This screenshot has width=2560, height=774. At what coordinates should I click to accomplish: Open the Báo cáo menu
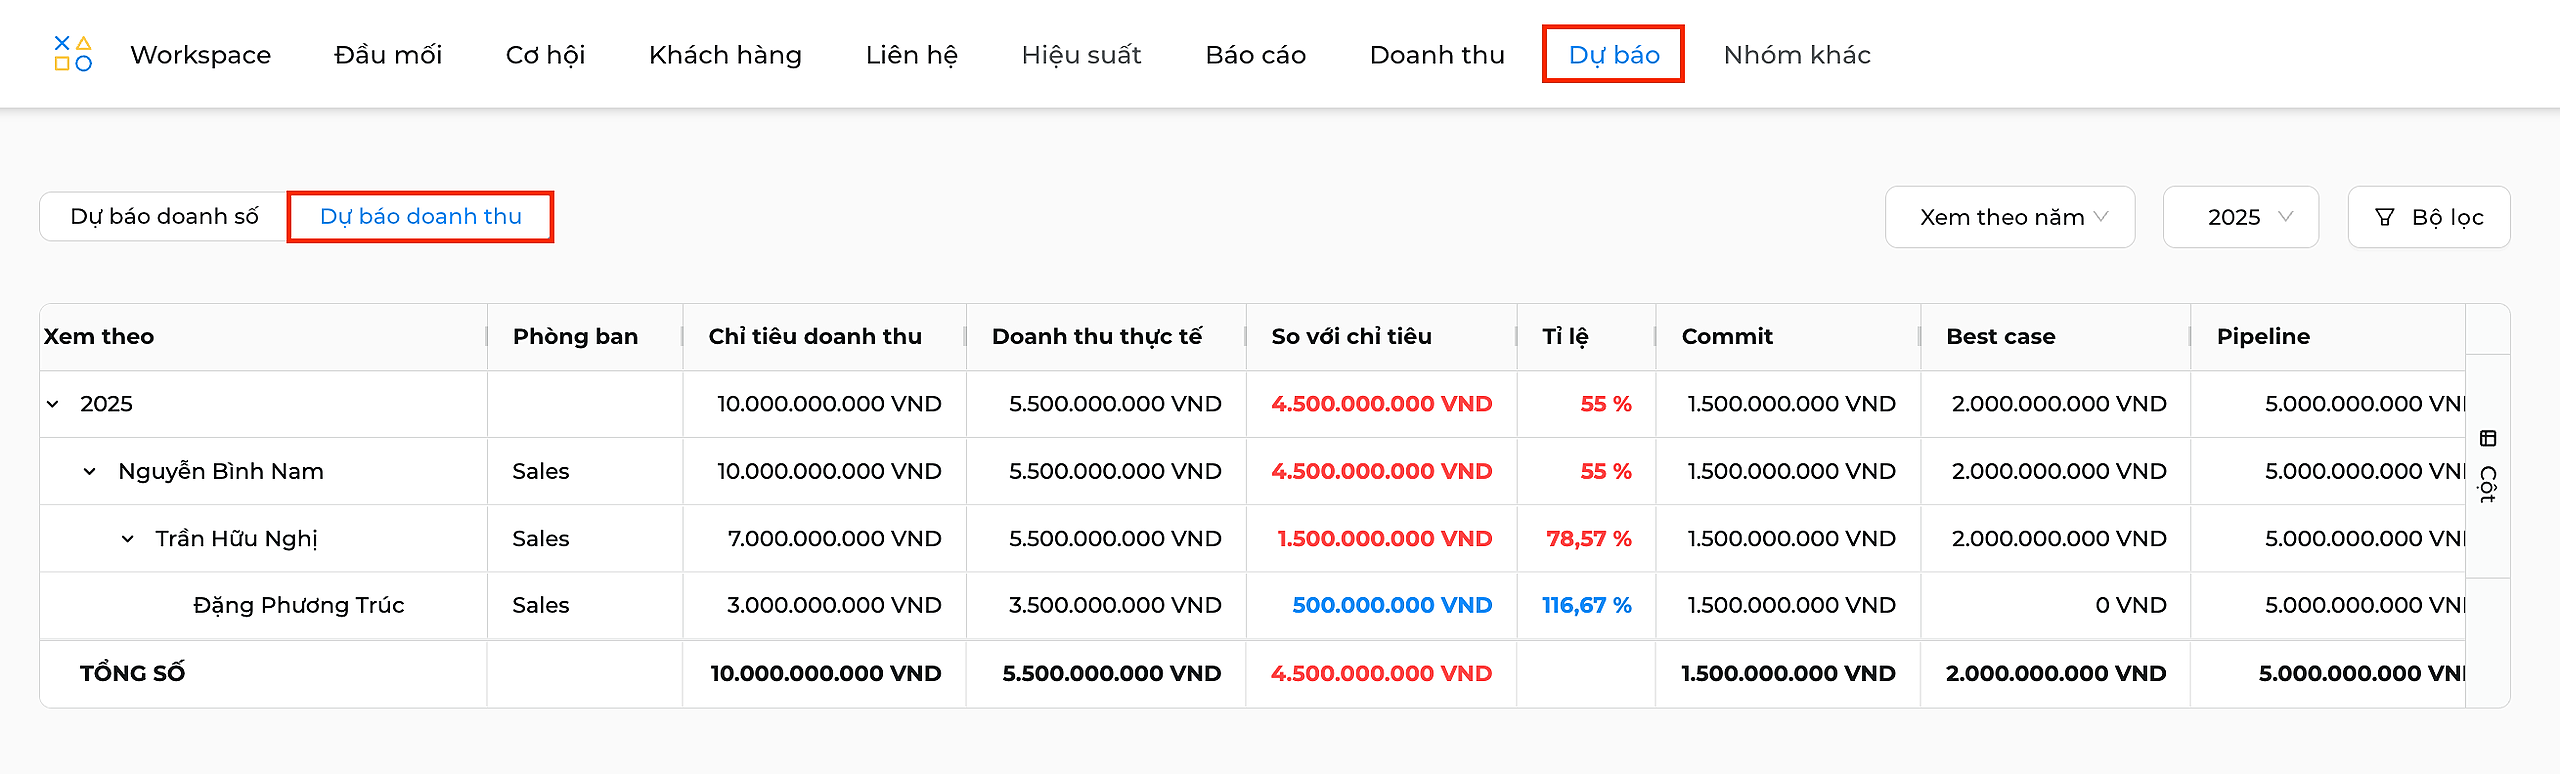[1256, 55]
